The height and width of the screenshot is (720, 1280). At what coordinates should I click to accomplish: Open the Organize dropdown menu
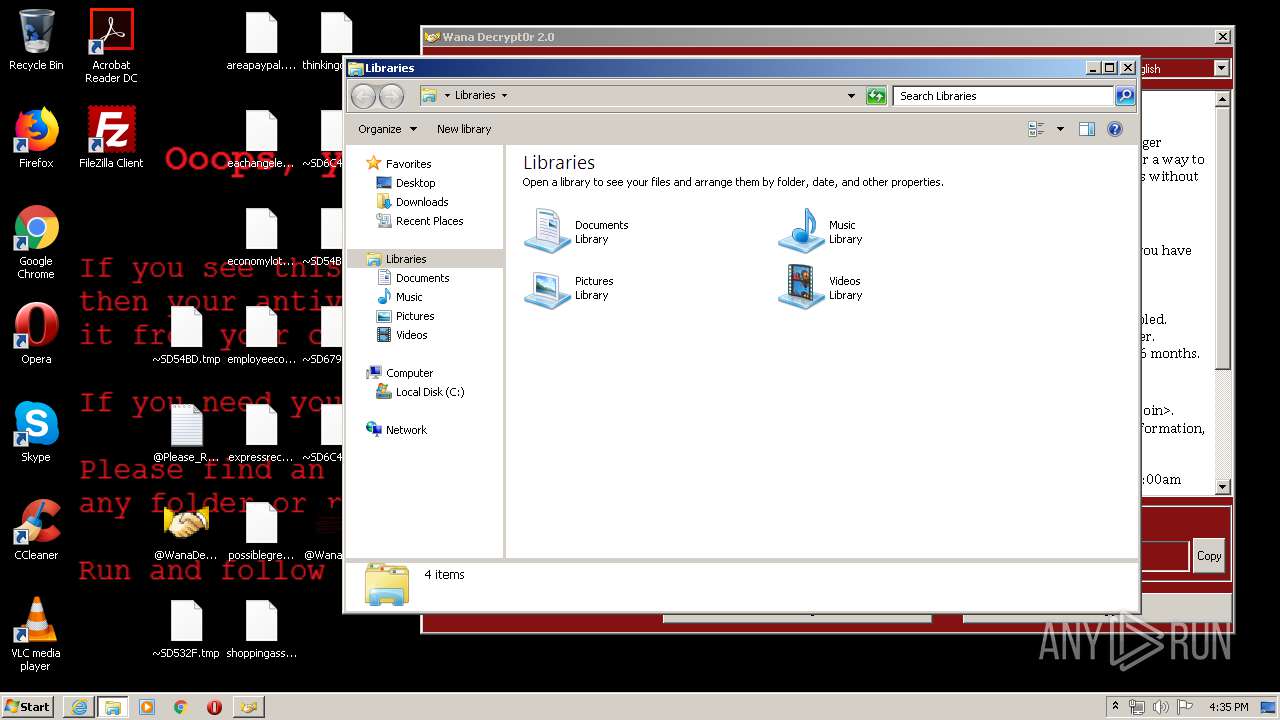coord(388,129)
